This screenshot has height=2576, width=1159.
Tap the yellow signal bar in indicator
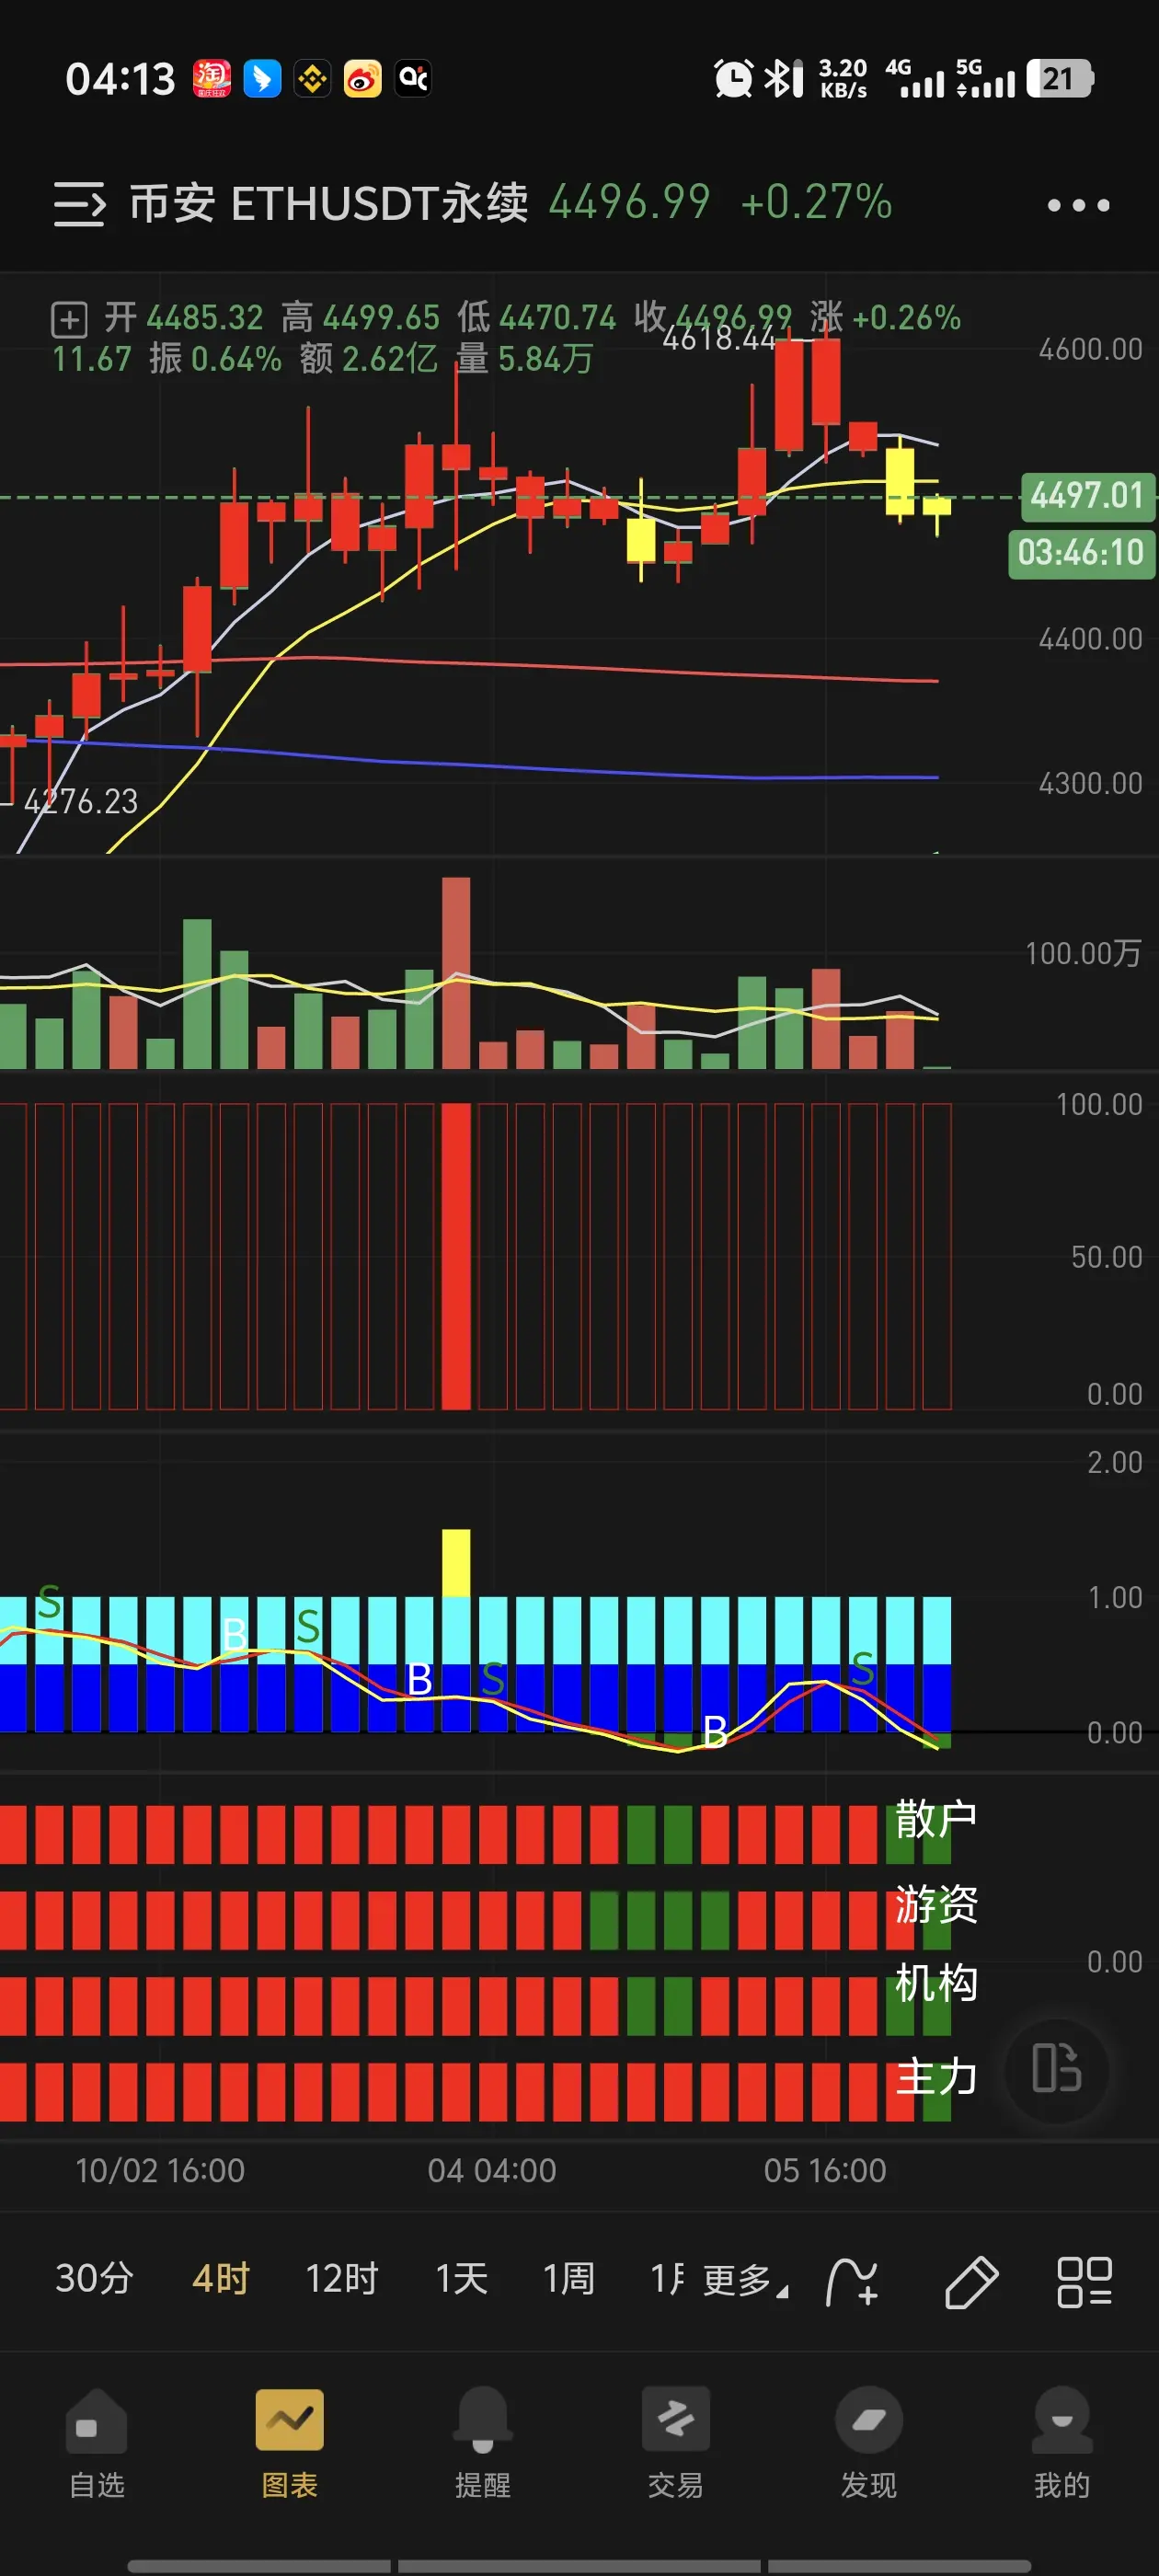click(x=456, y=1563)
